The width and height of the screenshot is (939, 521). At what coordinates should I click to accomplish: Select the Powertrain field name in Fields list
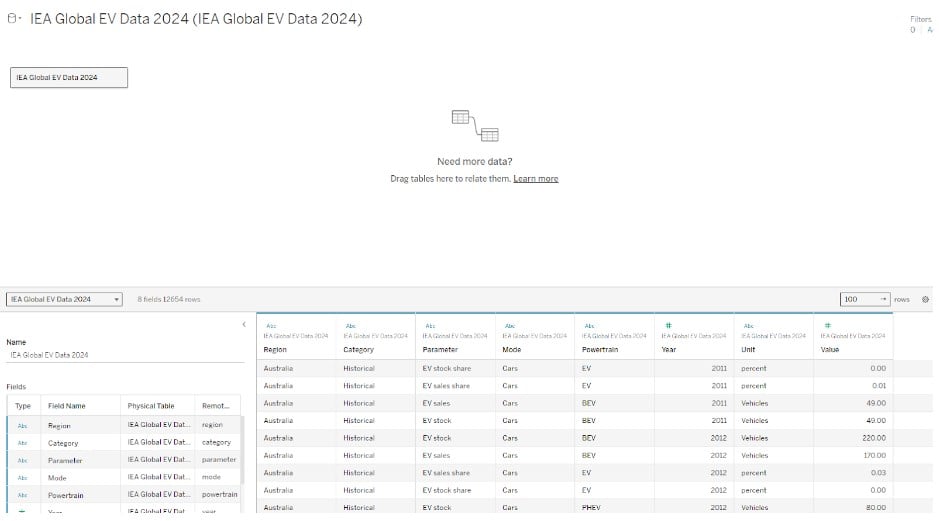tap(65, 495)
